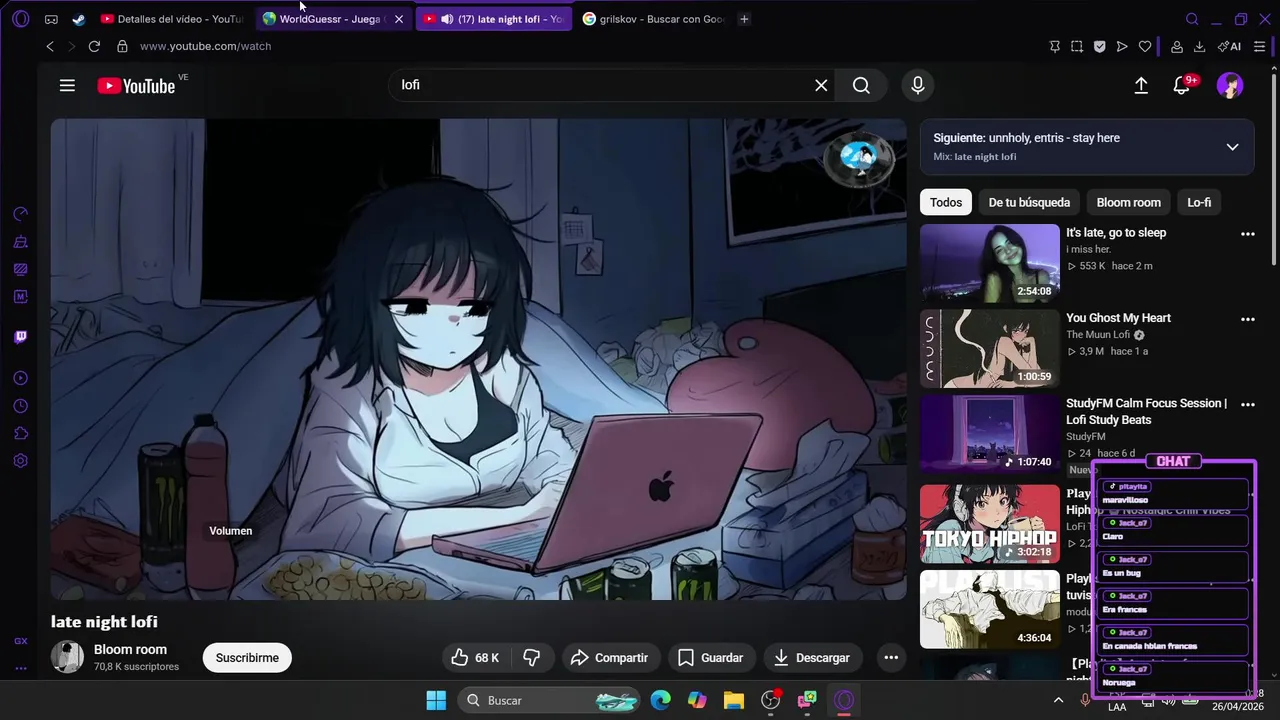Open extensions cube in sidebar

(20, 434)
